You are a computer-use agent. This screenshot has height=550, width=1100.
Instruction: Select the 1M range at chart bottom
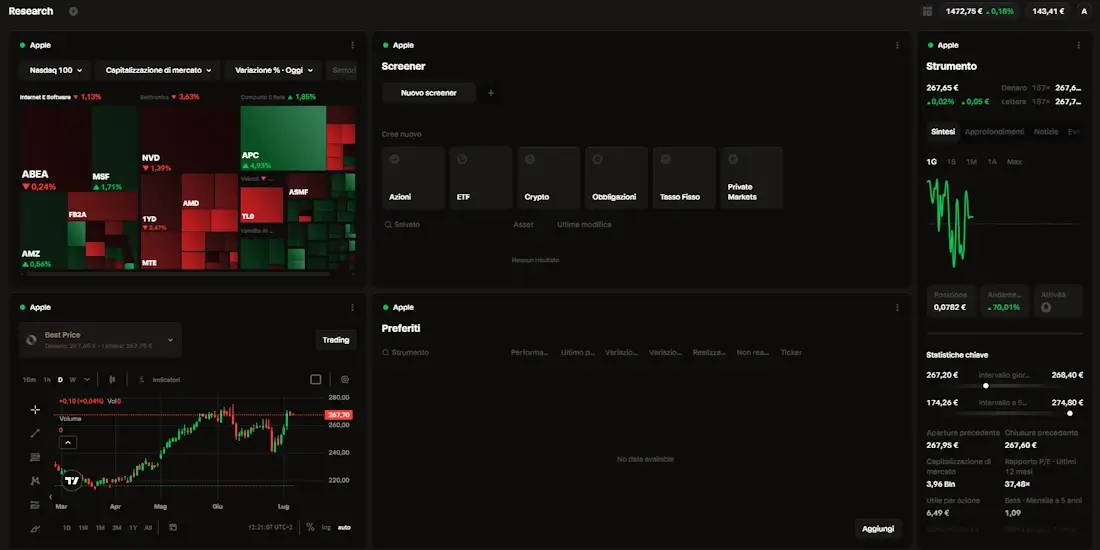(100, 528)
